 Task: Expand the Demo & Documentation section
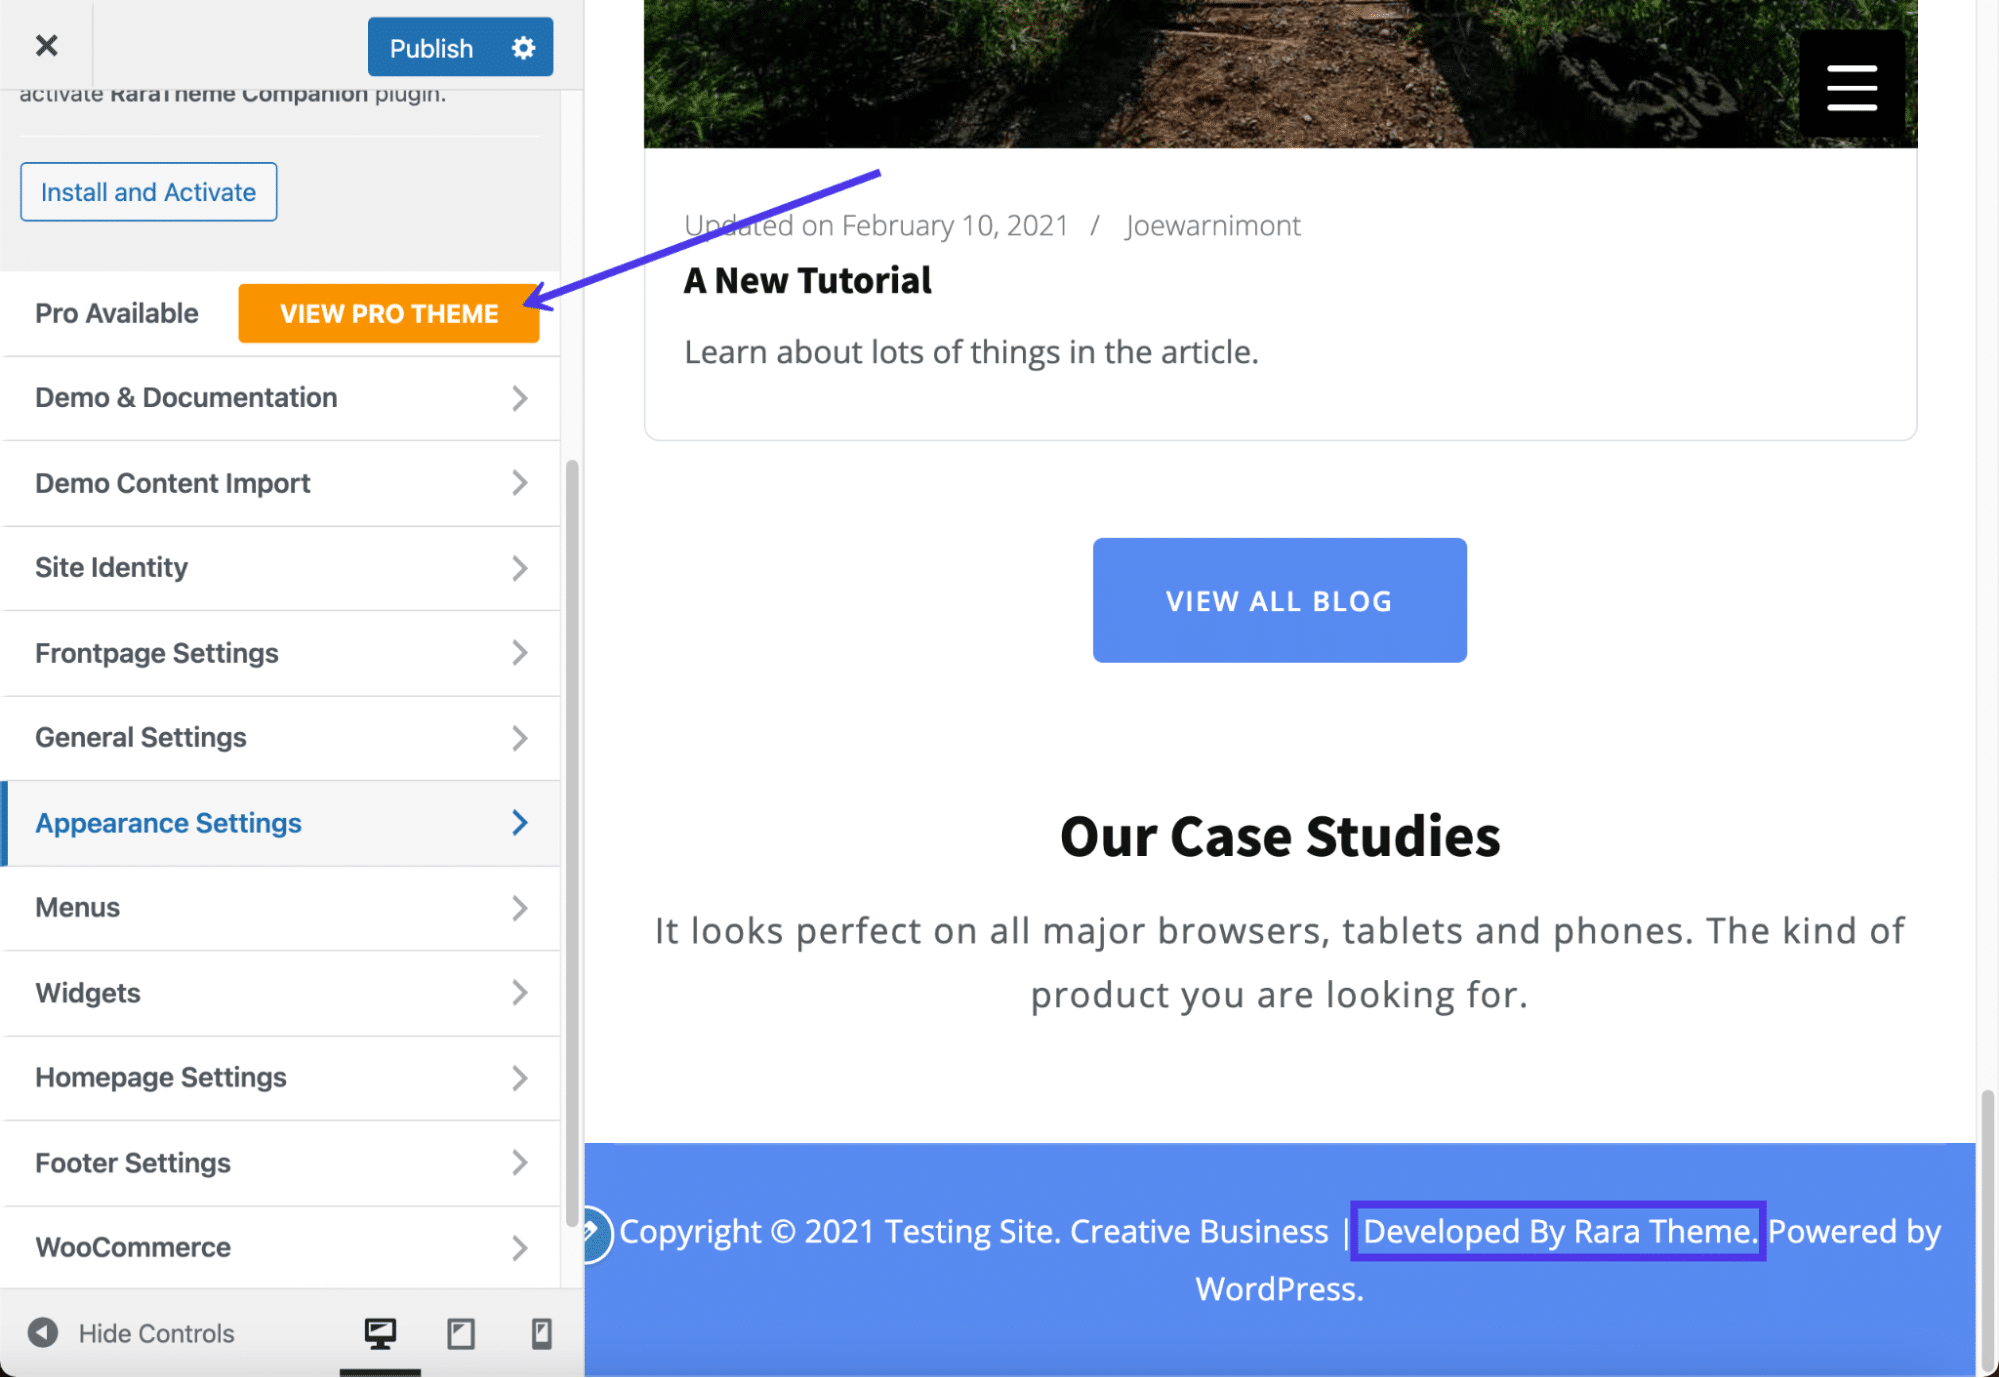click(x=279, y=397)
